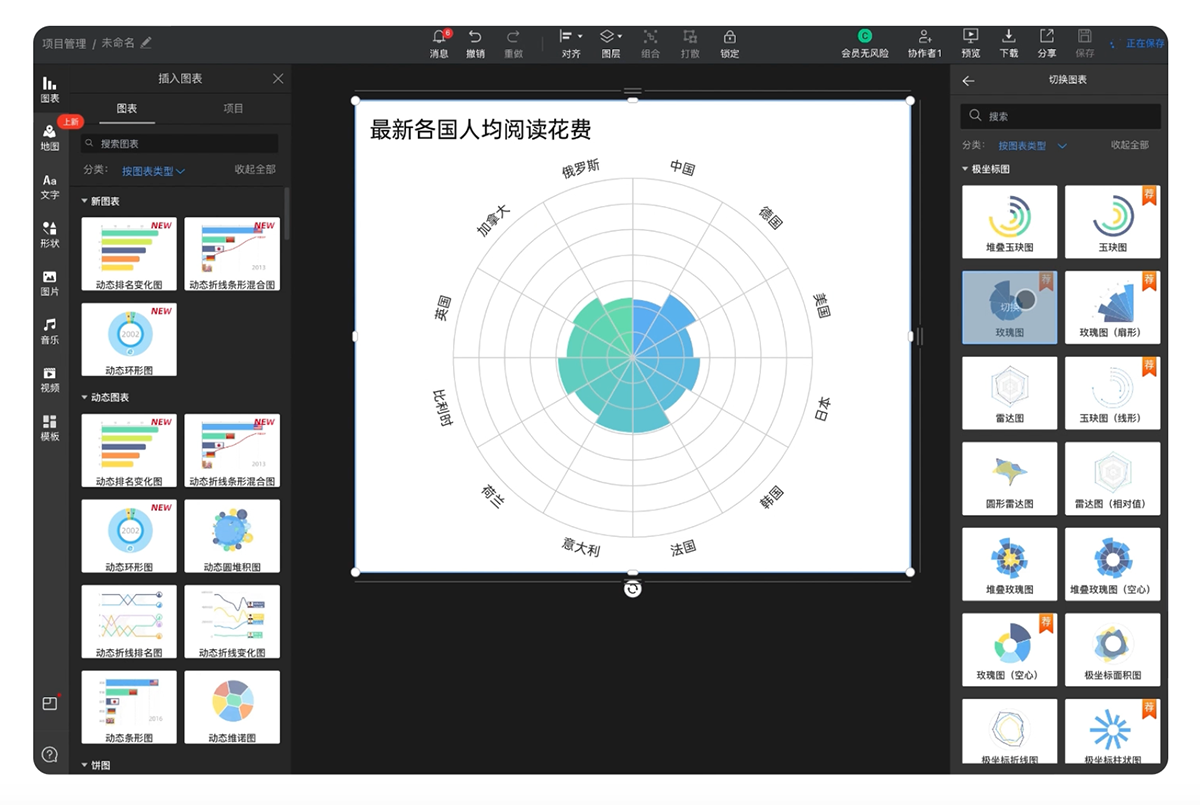This screenshot has height=805, width=1200.
Task: Click left panel 收起全部 collapse all
Action: tap(255, 170)
